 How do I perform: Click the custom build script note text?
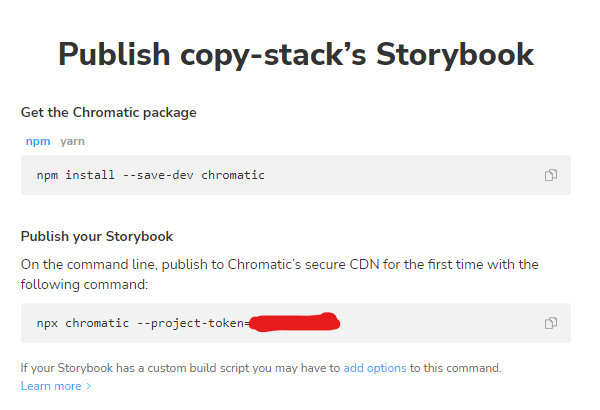click(x=180, y=368)
